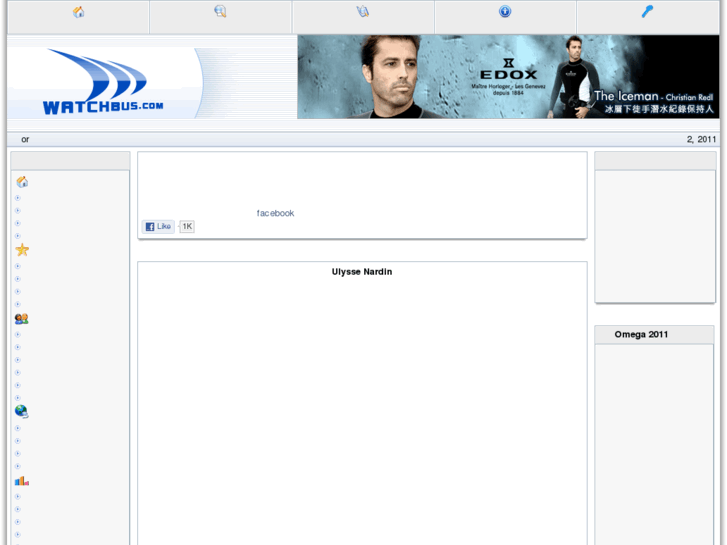Open the pencil-and-paper icon in top navigation

coord(363,12)
